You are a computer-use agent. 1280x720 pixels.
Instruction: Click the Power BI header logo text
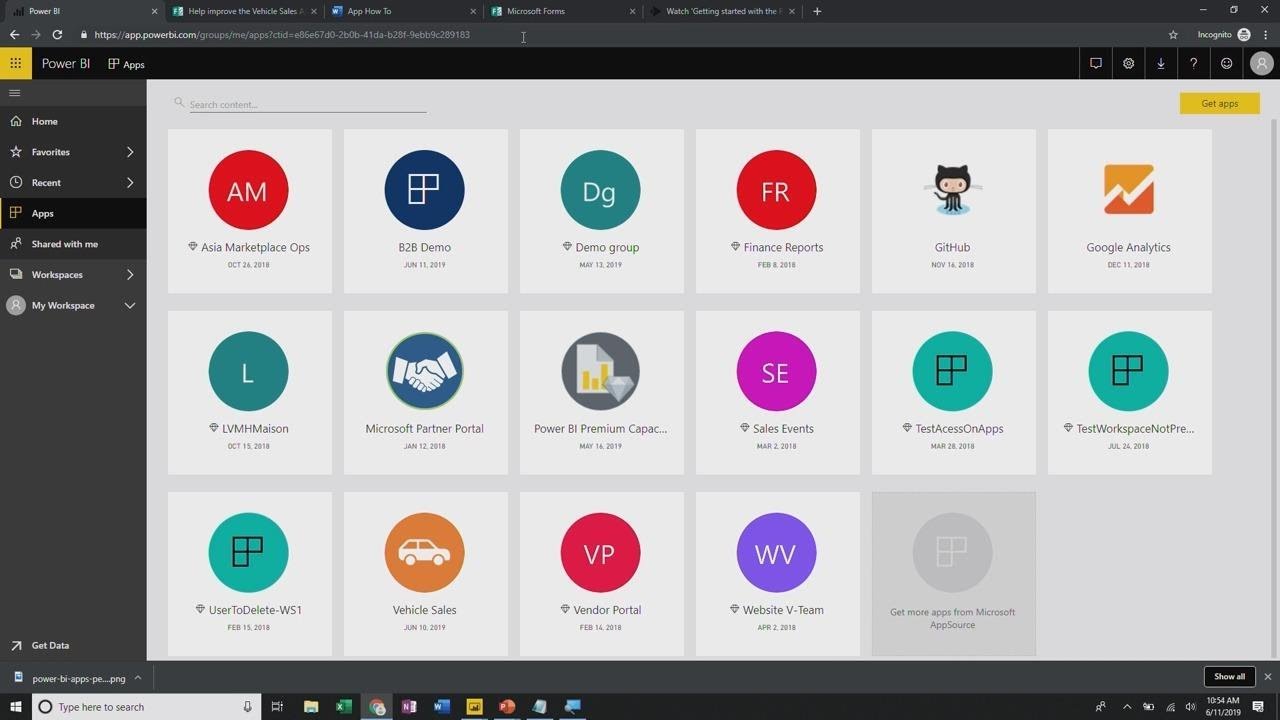66,63
